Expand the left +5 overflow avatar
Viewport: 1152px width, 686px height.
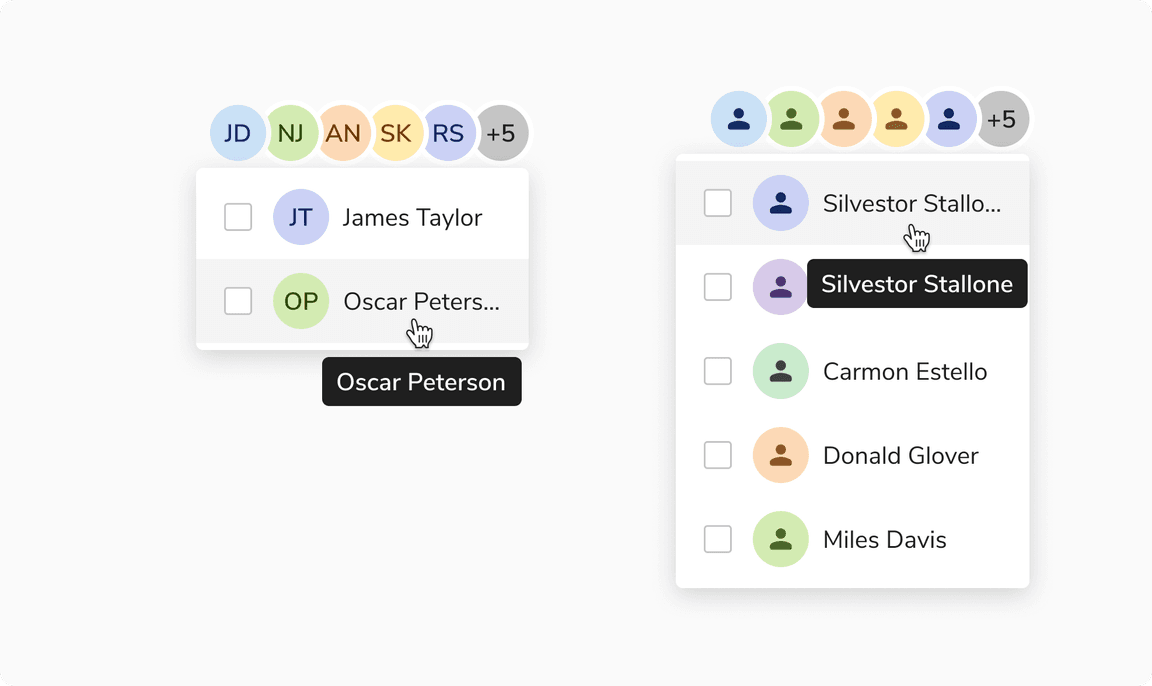502,133
